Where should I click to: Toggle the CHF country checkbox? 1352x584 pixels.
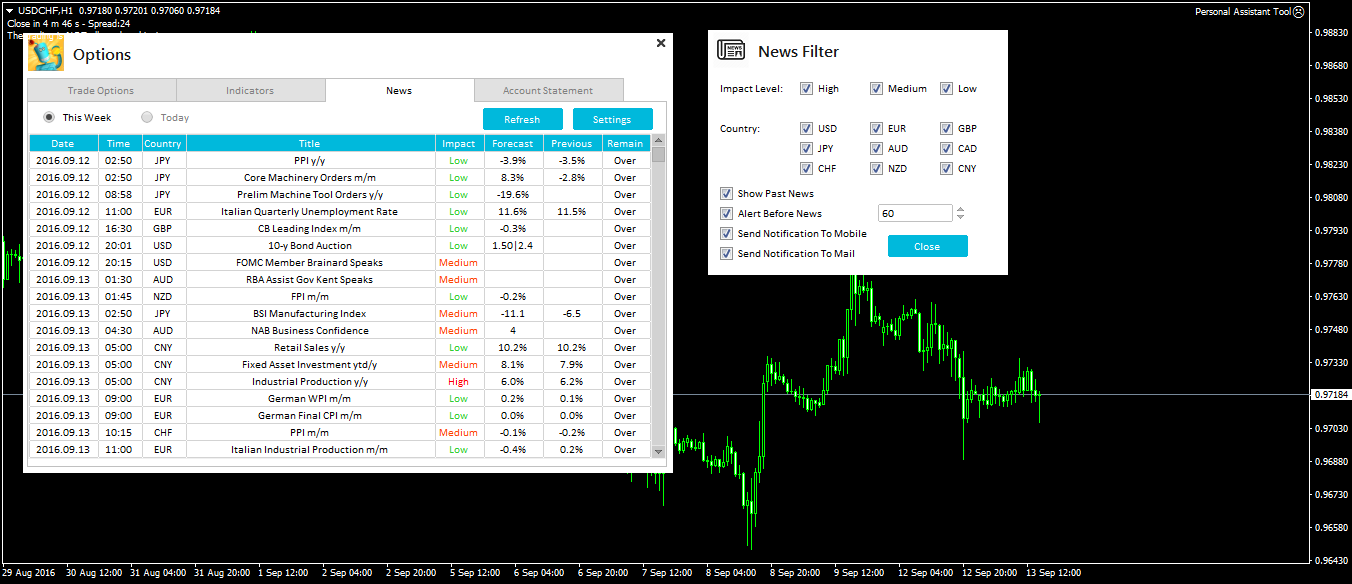pos(806,168)
